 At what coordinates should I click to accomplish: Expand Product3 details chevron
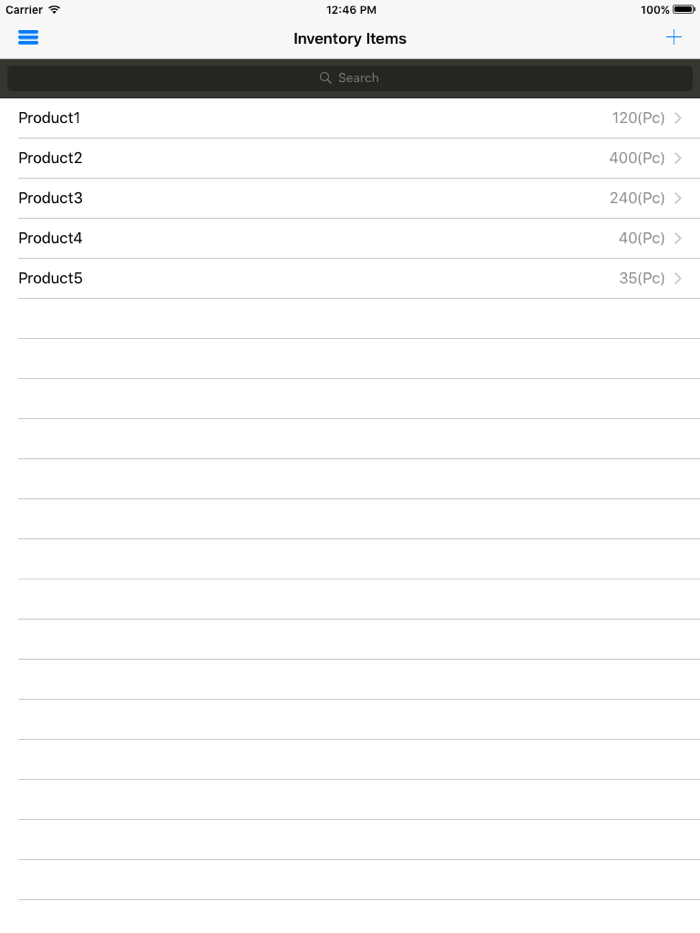678,198
